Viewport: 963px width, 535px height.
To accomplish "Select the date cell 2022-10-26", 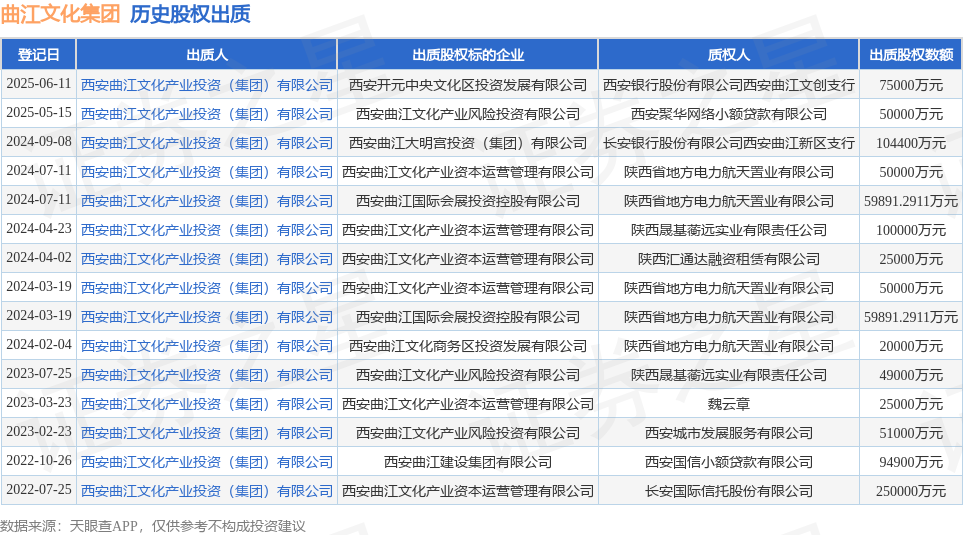I will tap(39, 461).
